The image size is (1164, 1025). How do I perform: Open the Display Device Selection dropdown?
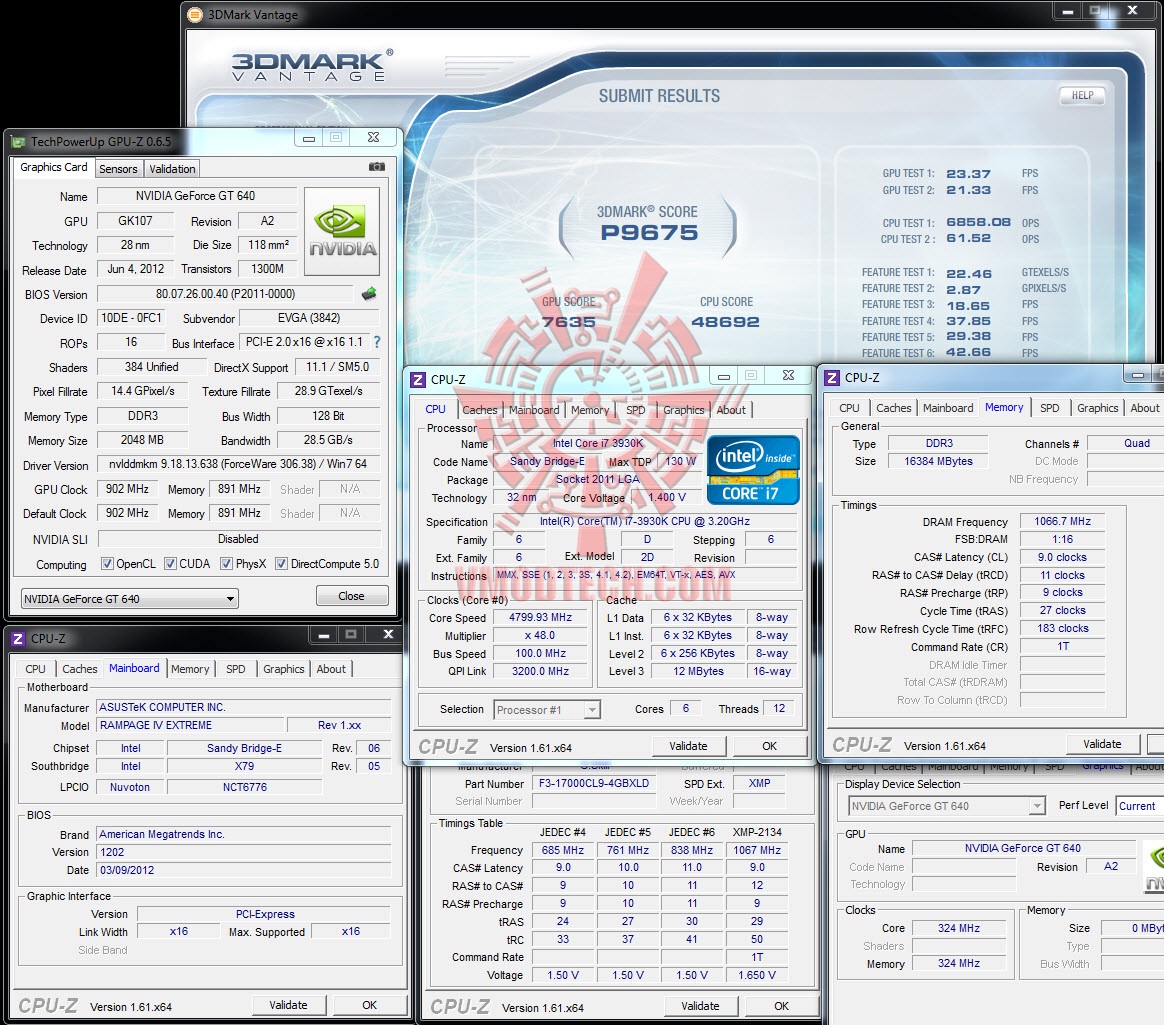click(946, 806)
